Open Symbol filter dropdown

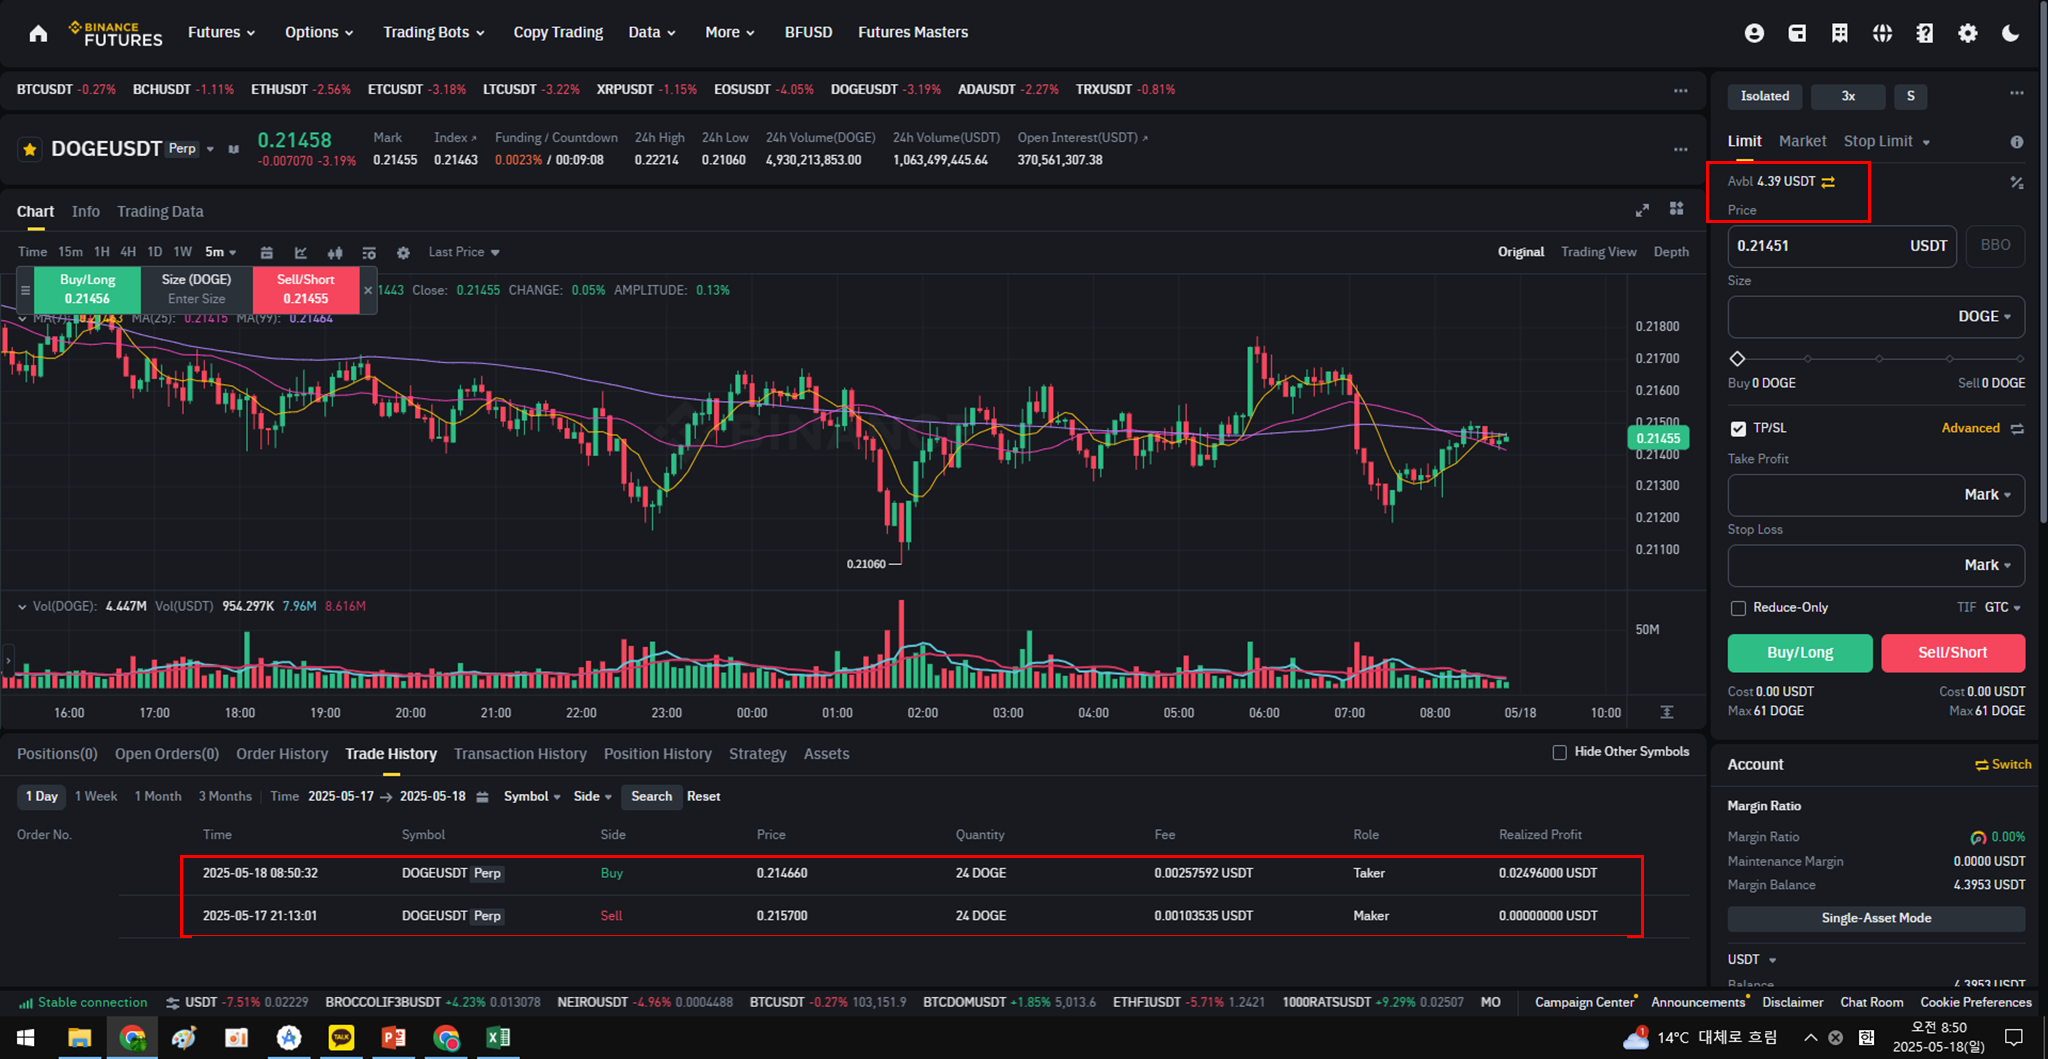(x=532, y=796)
